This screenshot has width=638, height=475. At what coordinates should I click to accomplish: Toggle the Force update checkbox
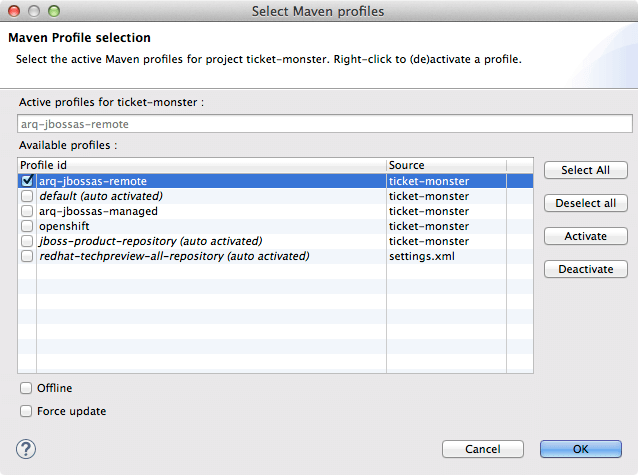pos(26,411)
